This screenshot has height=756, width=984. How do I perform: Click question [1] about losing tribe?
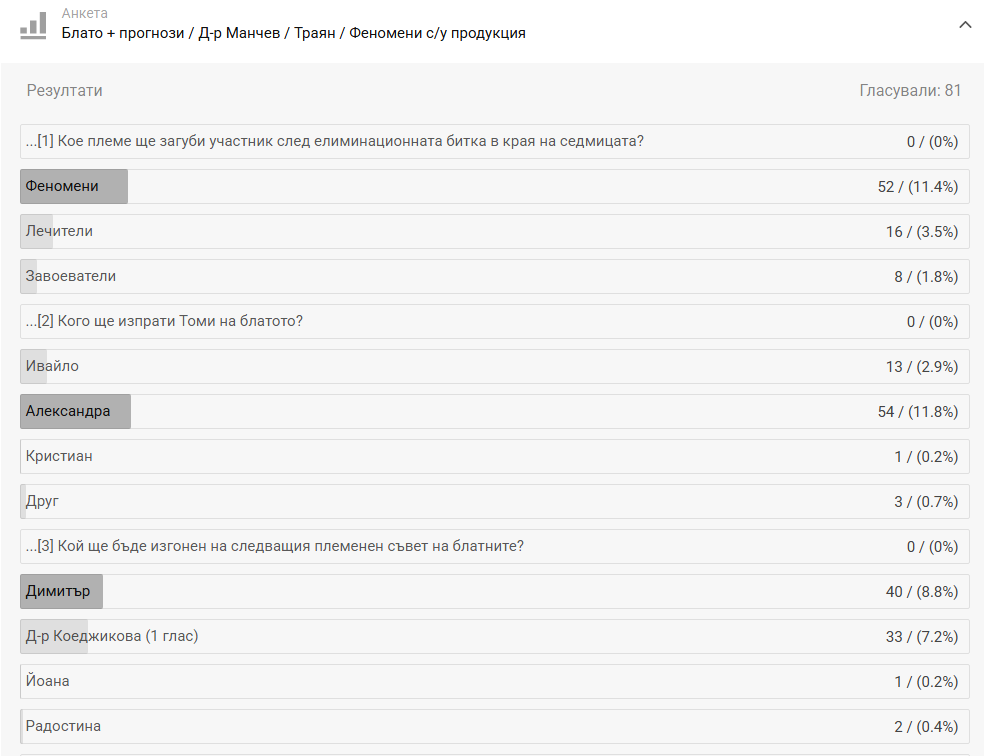click(334, 141)
